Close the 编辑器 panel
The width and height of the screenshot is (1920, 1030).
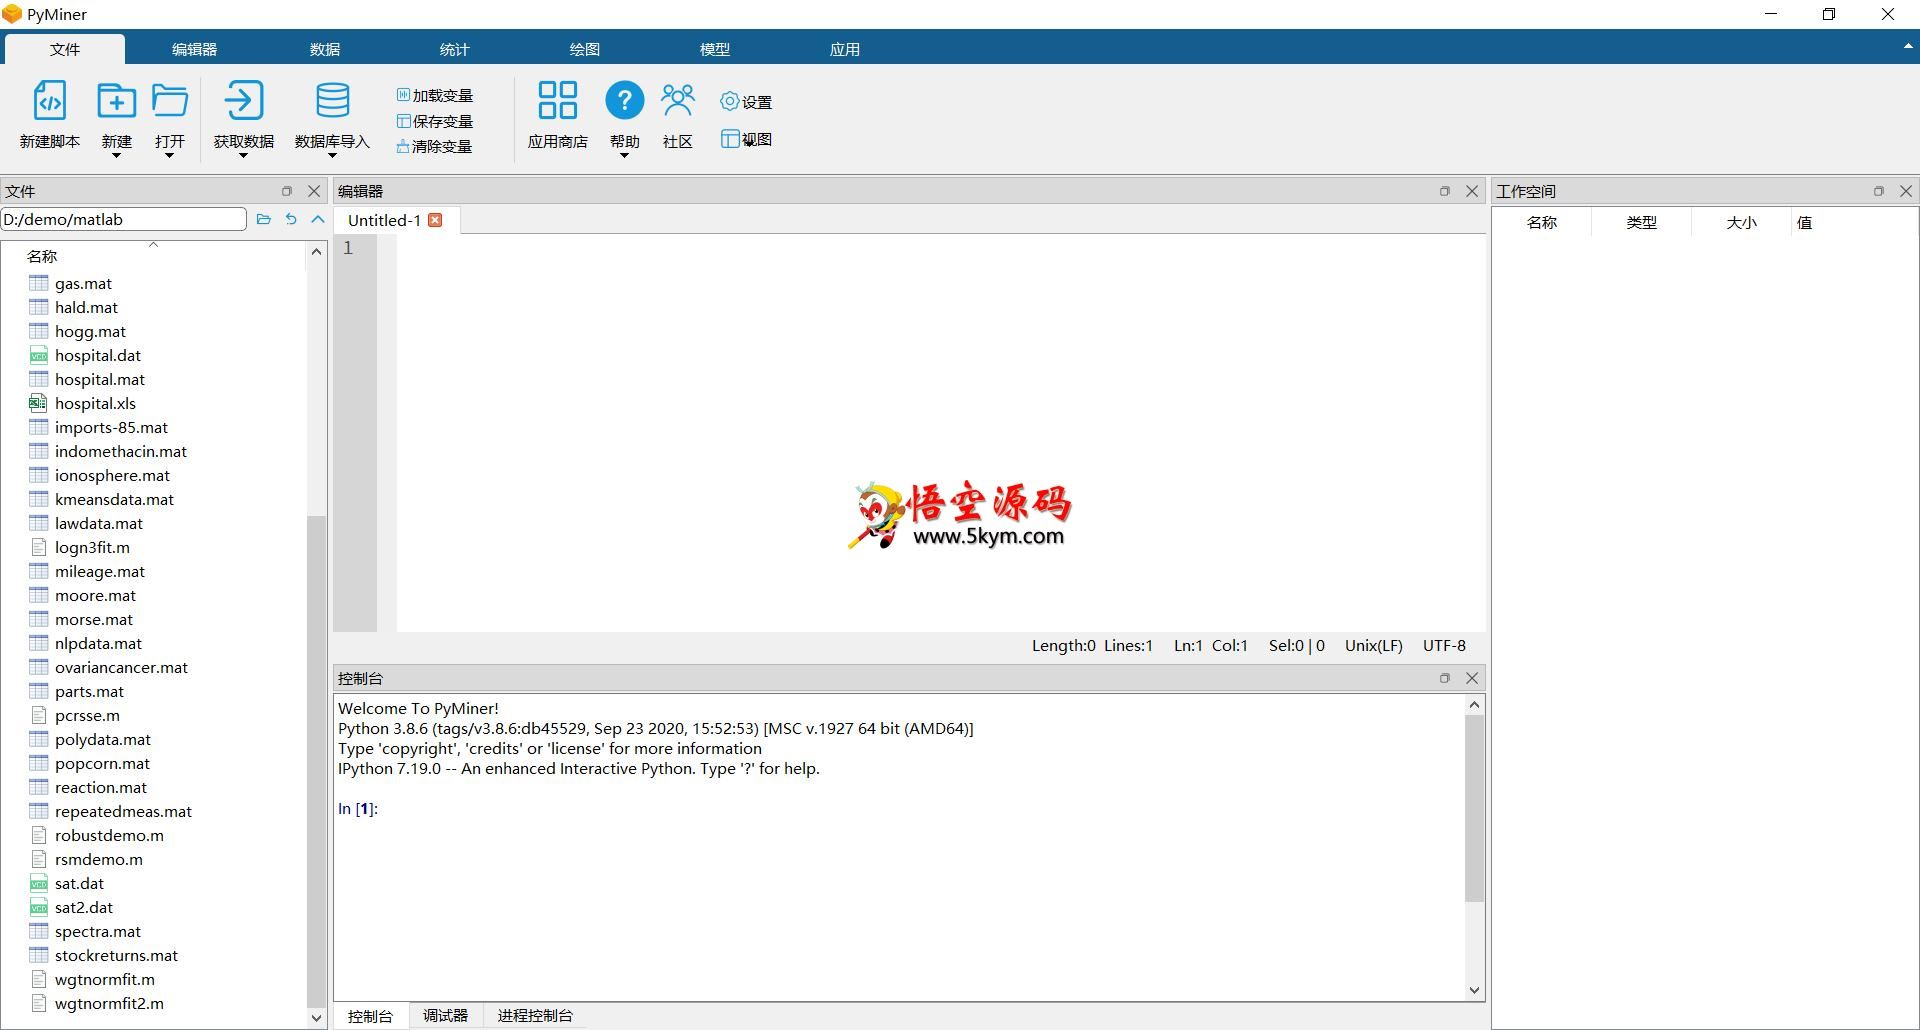1472,191
